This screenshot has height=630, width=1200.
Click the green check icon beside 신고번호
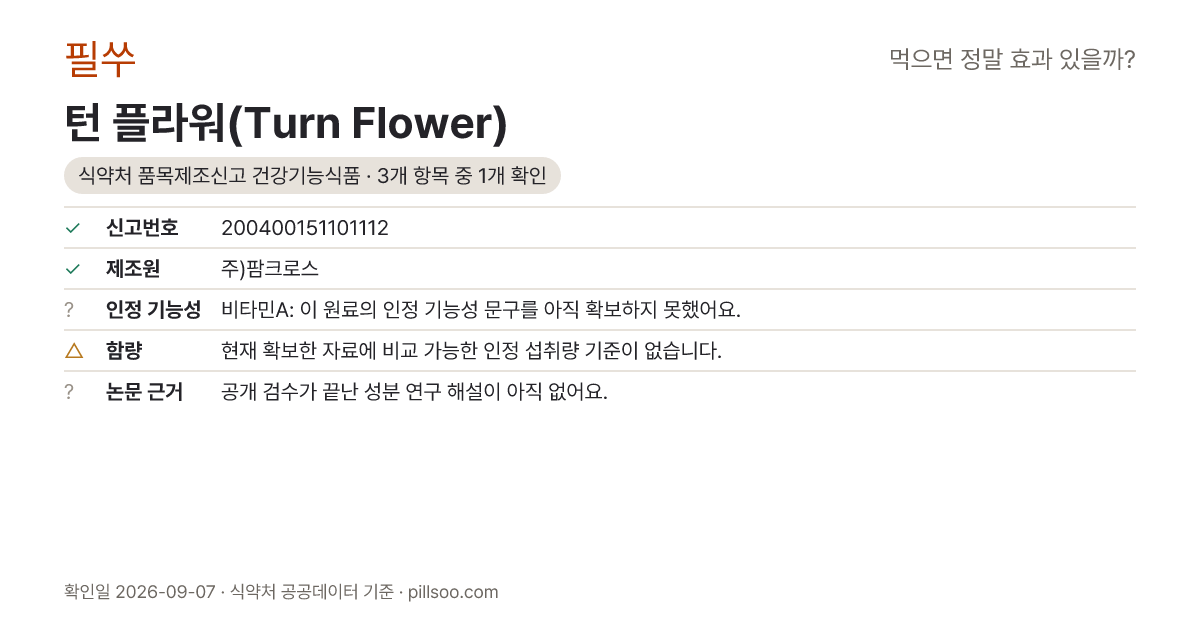(x=72, y=228)
